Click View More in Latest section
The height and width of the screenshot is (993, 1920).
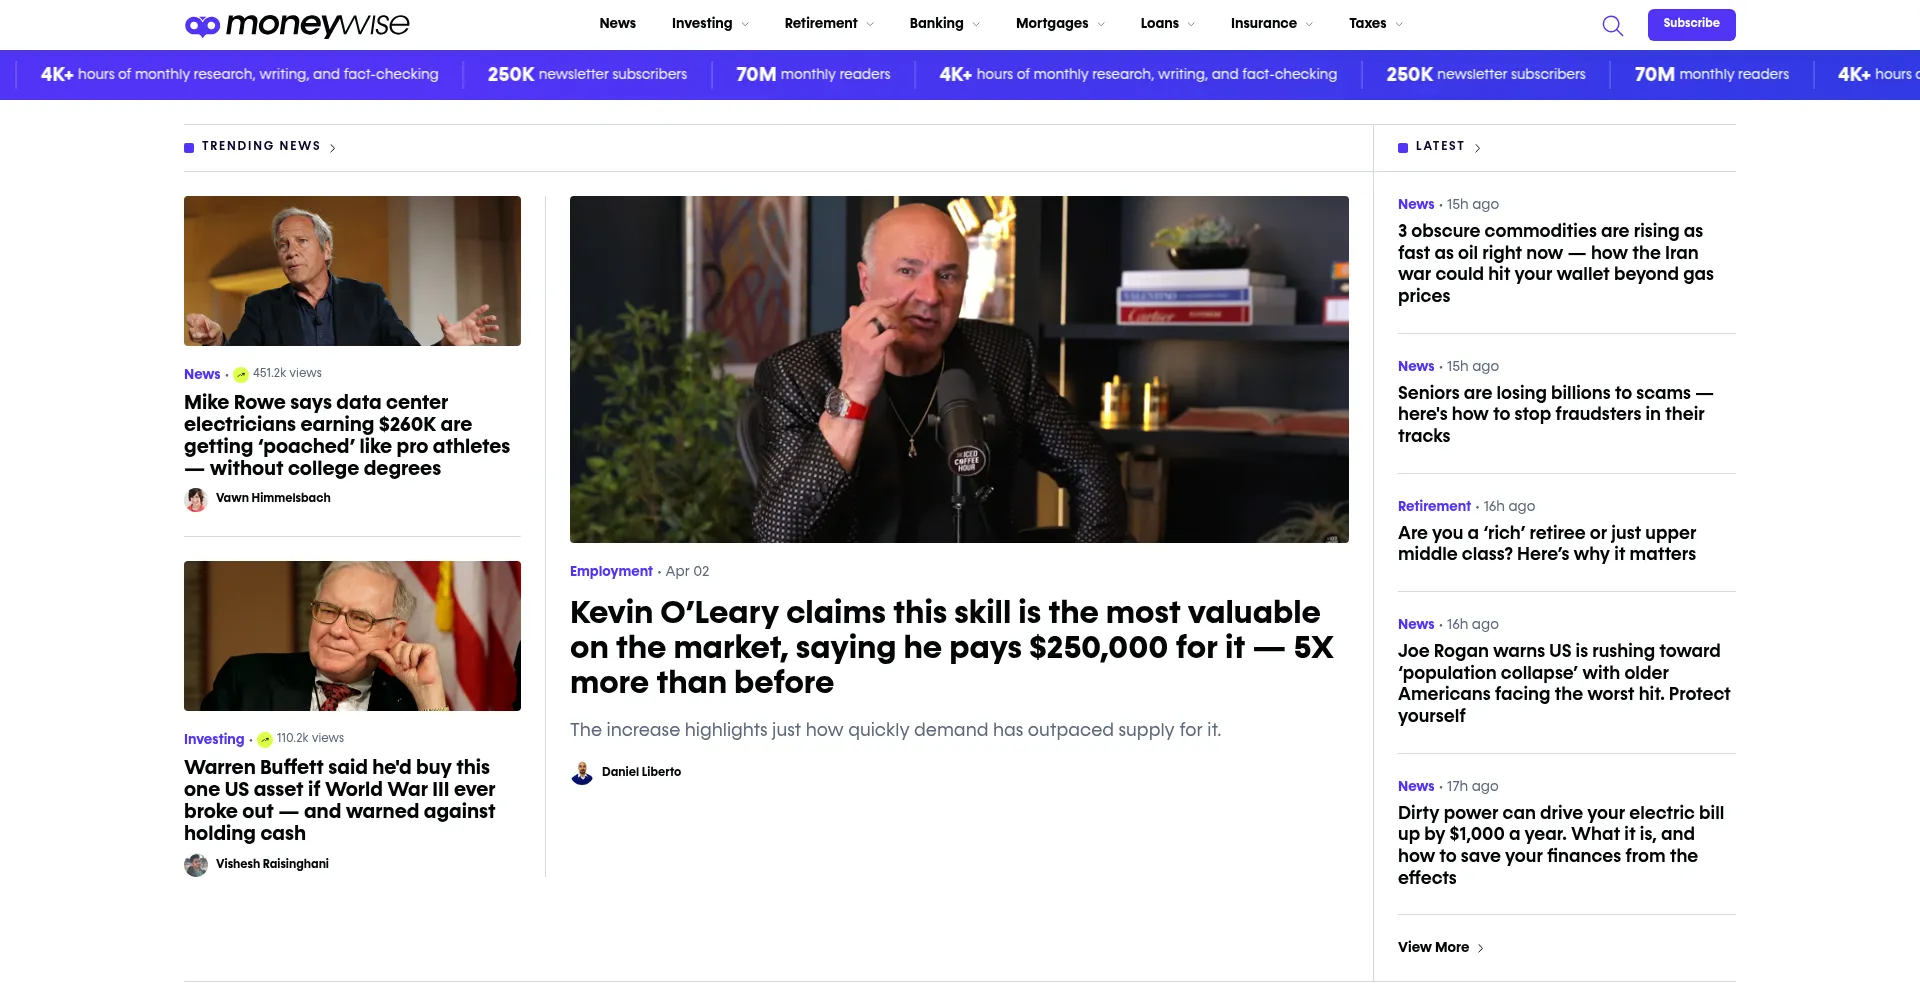[1433, 947]
